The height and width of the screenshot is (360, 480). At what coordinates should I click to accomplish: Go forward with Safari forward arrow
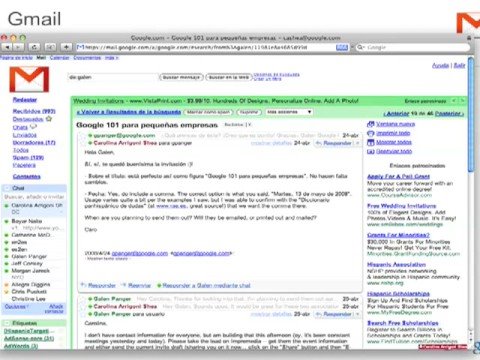pos(18,47)
